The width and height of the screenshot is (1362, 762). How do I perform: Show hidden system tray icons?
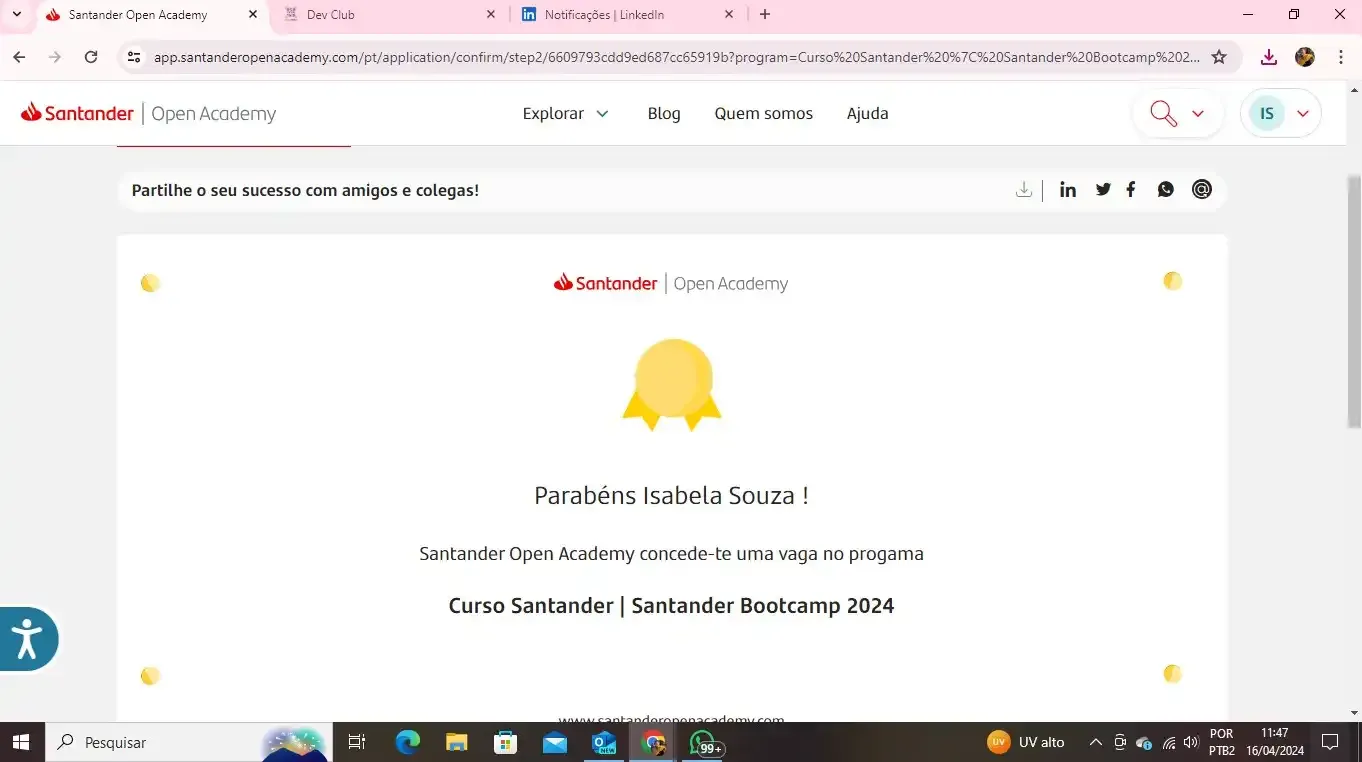click(x=1096, y=742)
